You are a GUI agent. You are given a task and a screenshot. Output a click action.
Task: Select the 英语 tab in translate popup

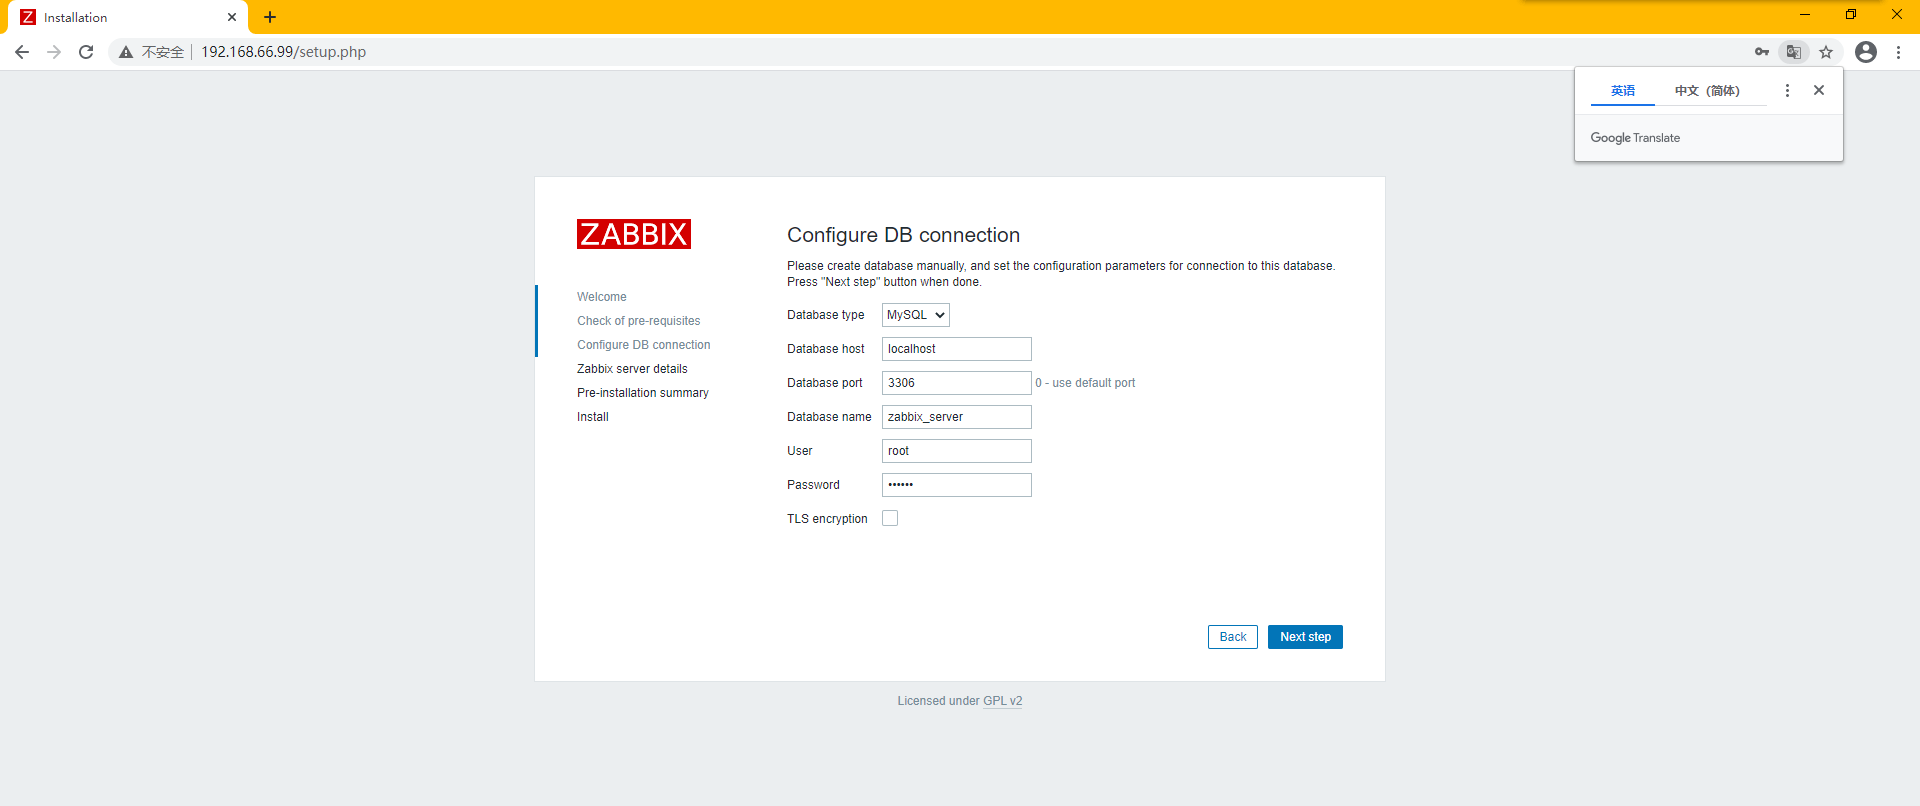tap(1623, 91)
